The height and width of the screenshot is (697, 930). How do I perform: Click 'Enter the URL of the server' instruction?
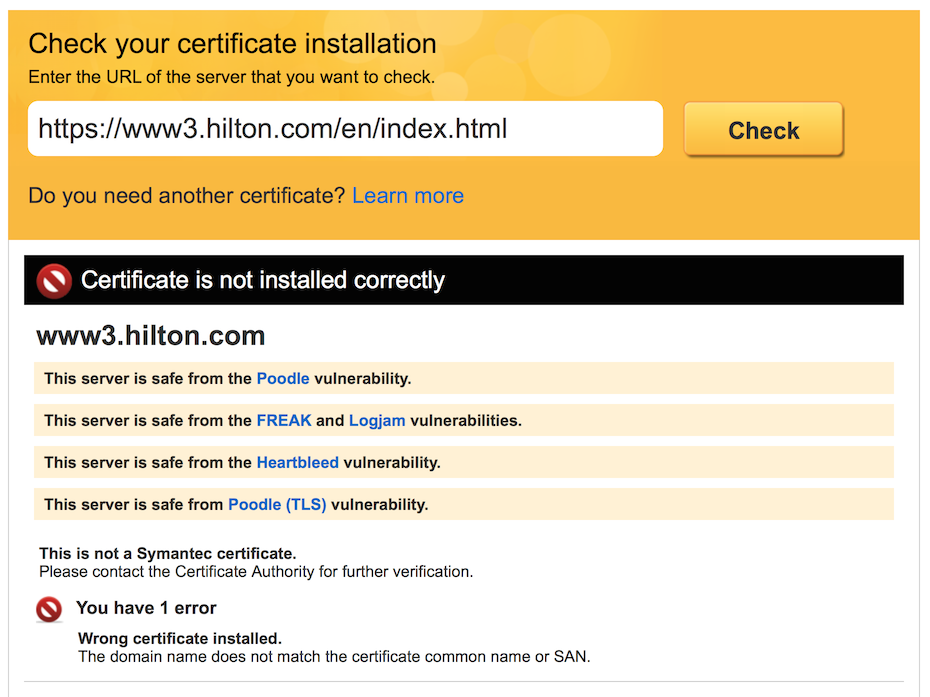[232, 77]
